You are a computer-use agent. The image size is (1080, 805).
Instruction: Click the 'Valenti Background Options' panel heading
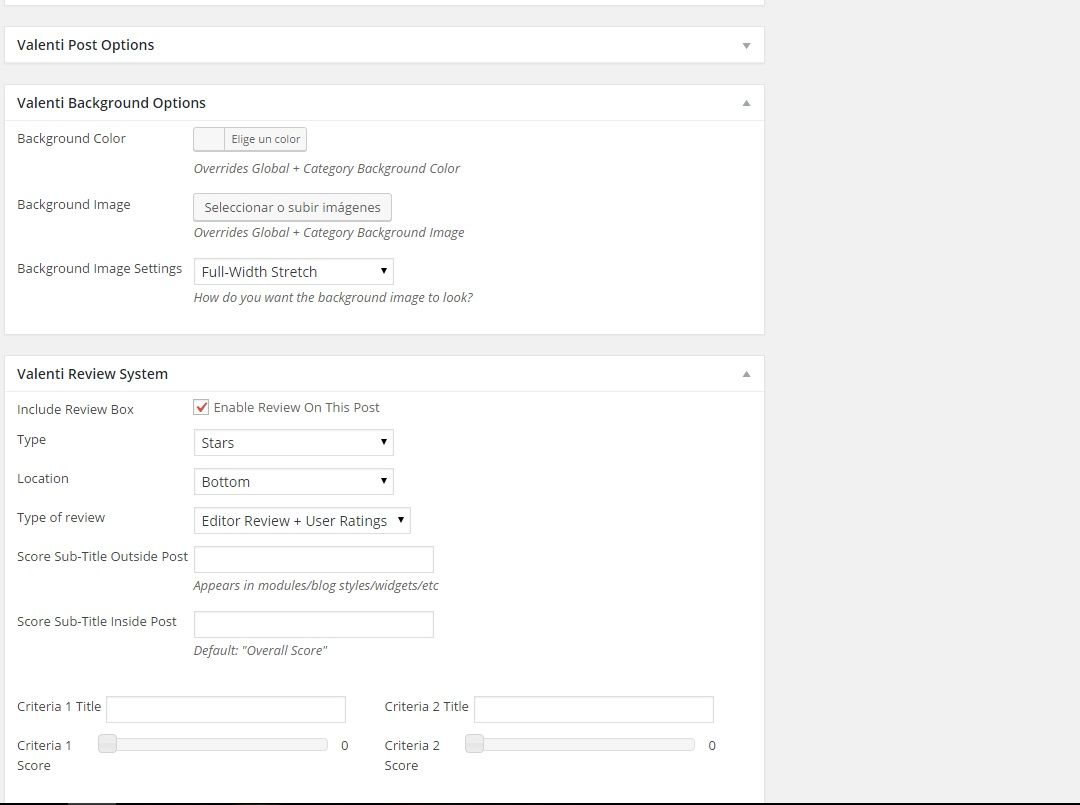(x=112, y=103)
